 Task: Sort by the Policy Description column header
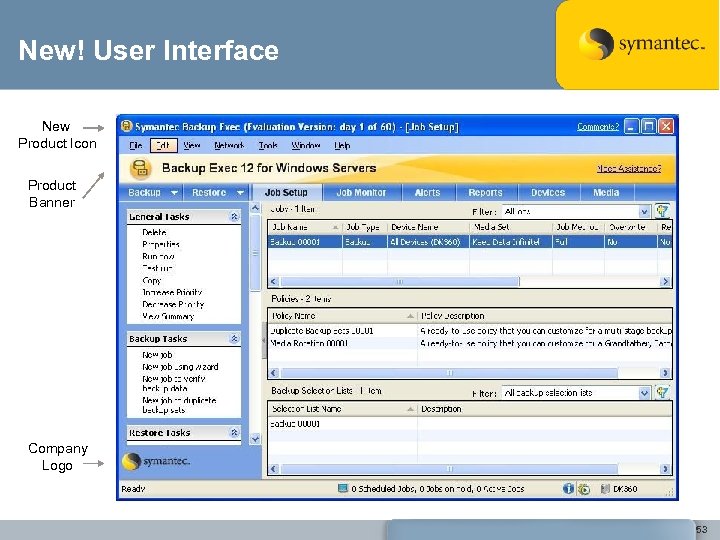click(545, 316)
